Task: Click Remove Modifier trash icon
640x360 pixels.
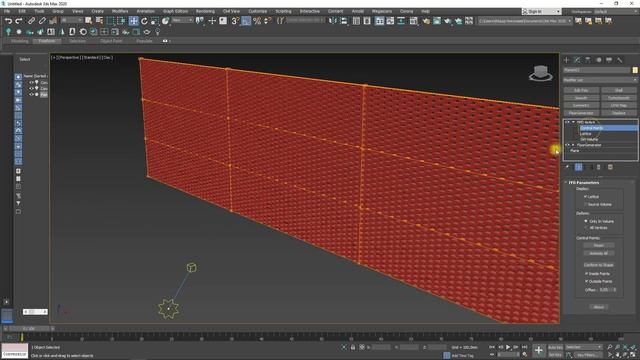Action: point(599,167)
